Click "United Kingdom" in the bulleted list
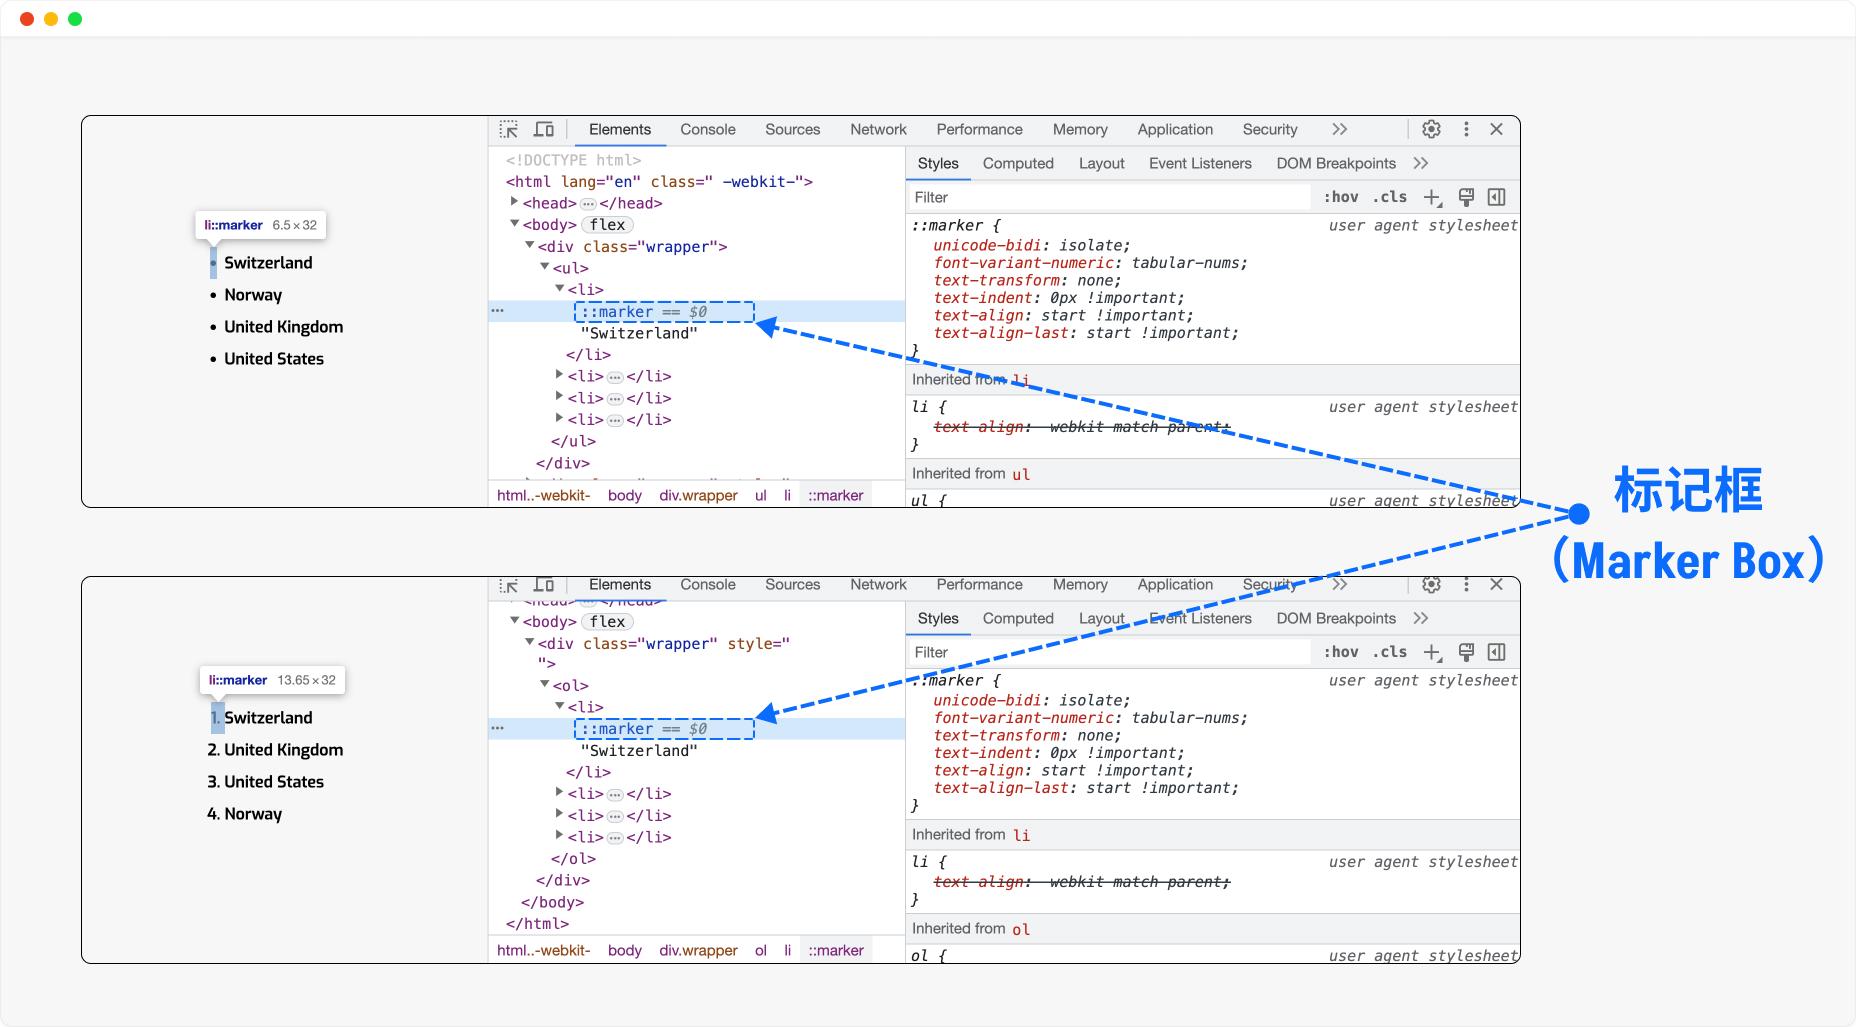This screenshot has width=1856, height=1027. pyautogui.click(x=283, y=327)
